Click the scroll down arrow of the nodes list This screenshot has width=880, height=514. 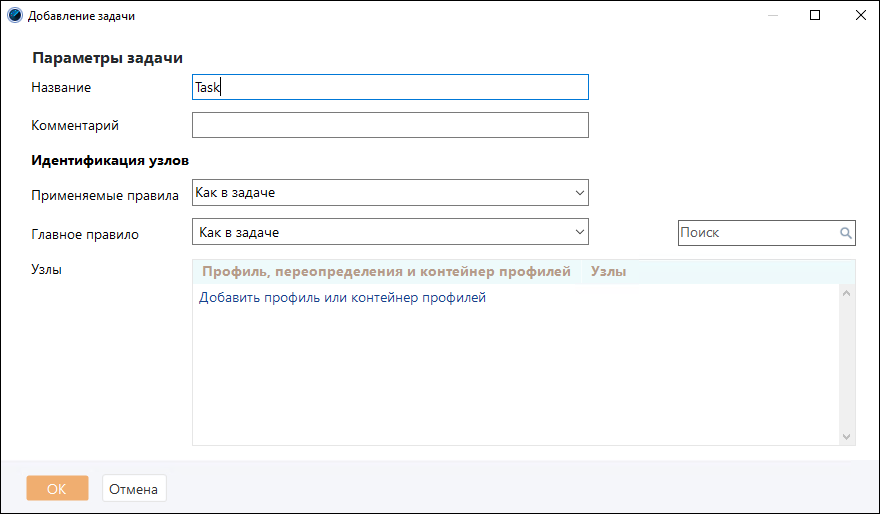click(x=848, y=436)
